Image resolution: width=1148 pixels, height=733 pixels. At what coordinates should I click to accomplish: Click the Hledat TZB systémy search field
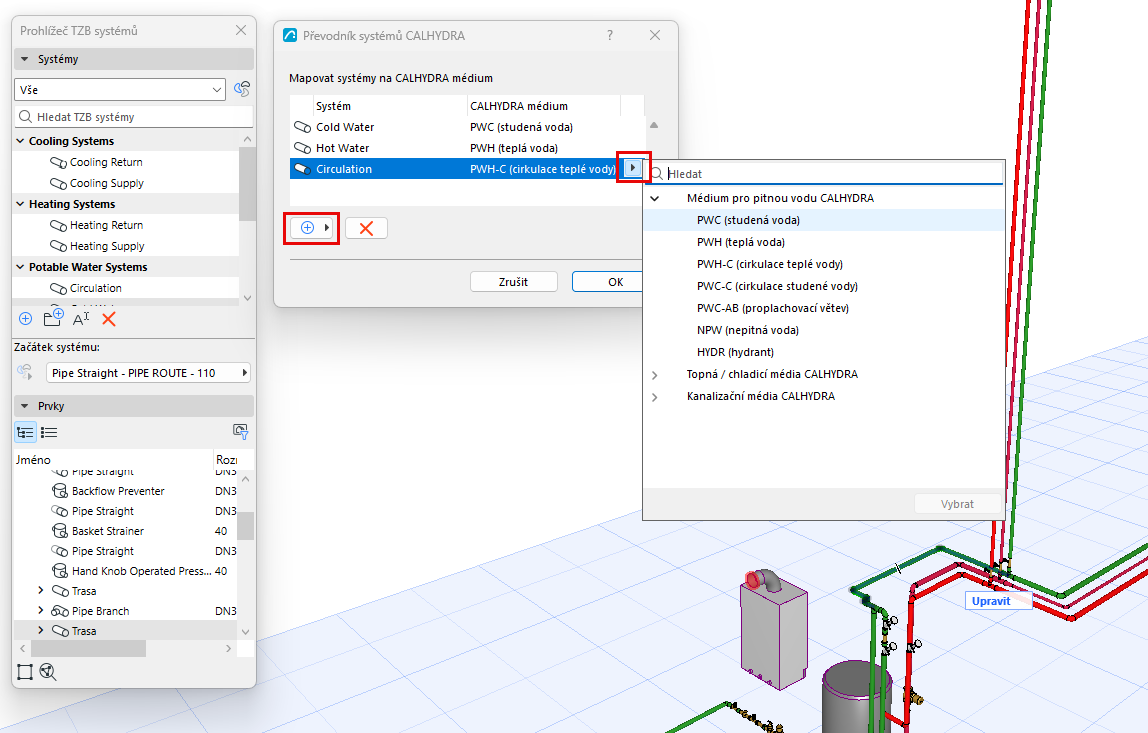coord(134,116)
